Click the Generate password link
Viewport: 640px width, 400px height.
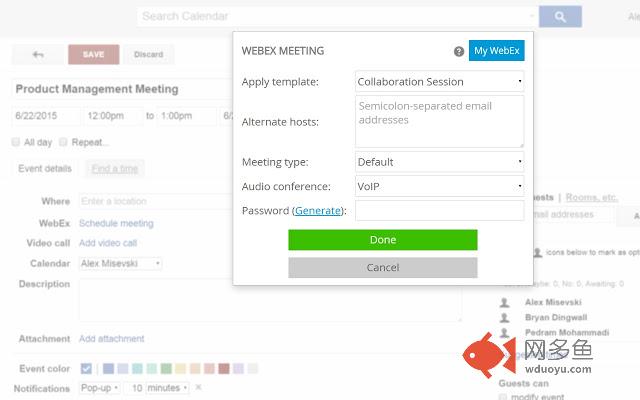pyautogui.click(x=318, y=211)
